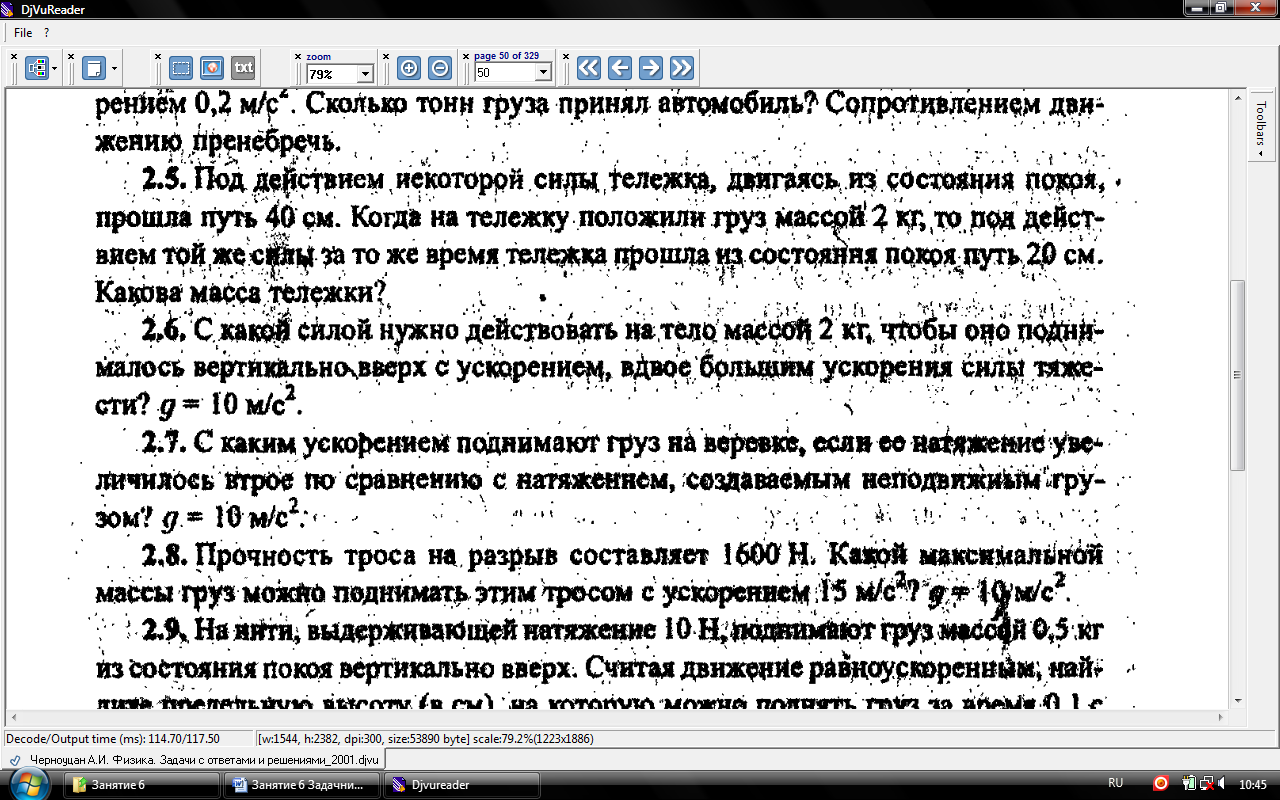1280x800 pixels.
Task: Jump to the last page
Action: pyautogui.click(x=681, y=68)
